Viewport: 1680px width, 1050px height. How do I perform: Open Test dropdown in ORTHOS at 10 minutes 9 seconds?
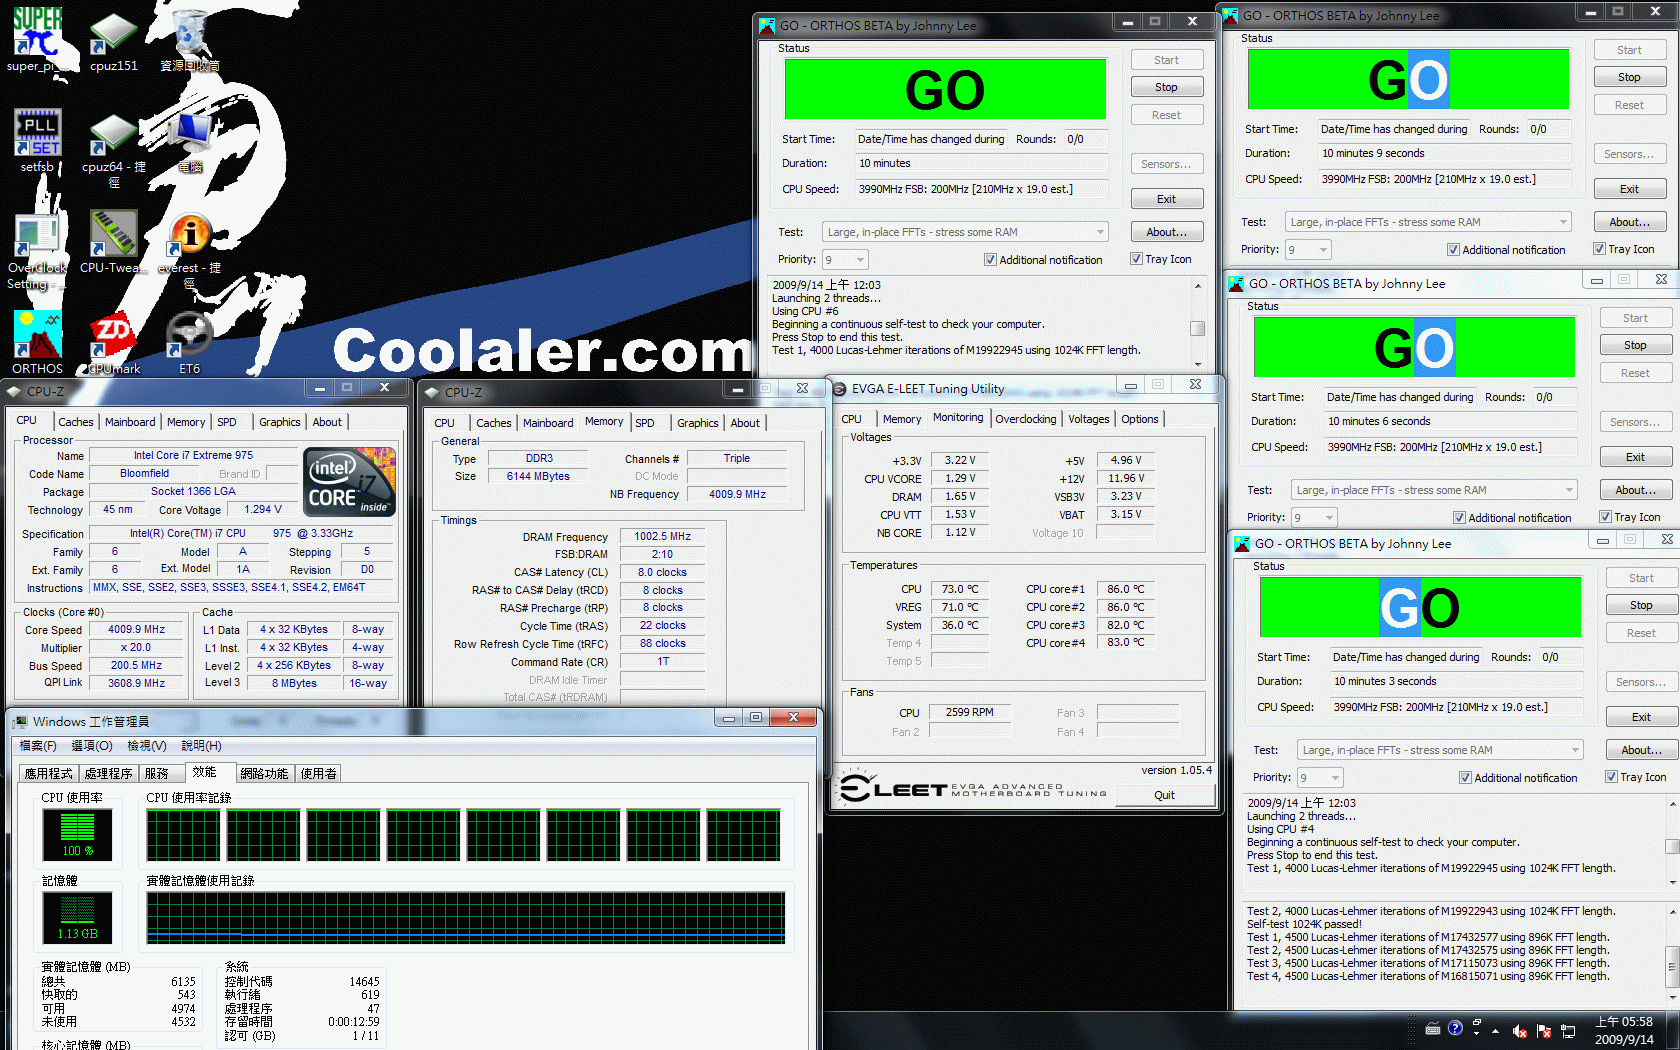(x=1428, y=222)
